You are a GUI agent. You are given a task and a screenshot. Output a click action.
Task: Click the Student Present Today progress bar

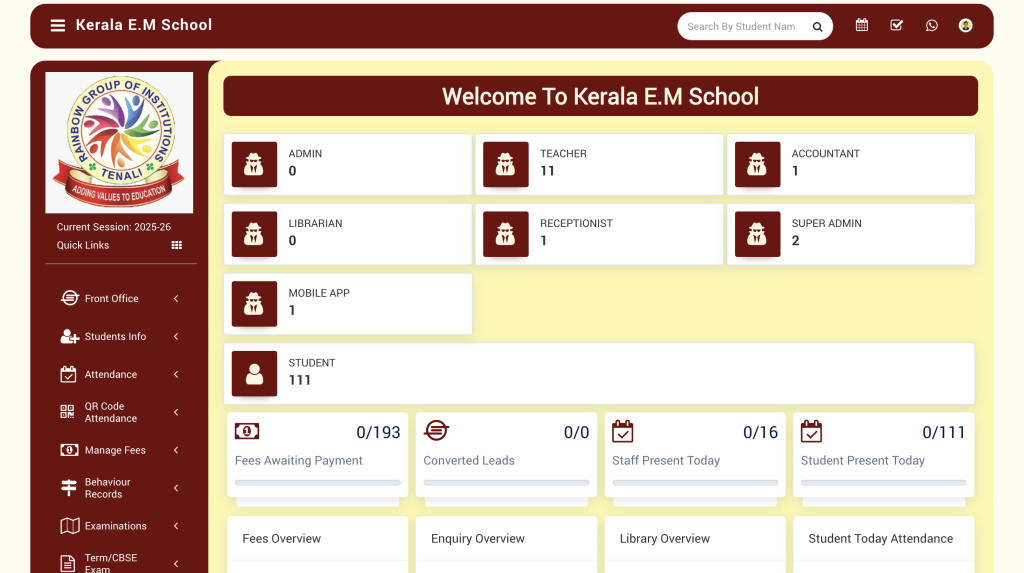pyautogui.click(x=884, y=483)
